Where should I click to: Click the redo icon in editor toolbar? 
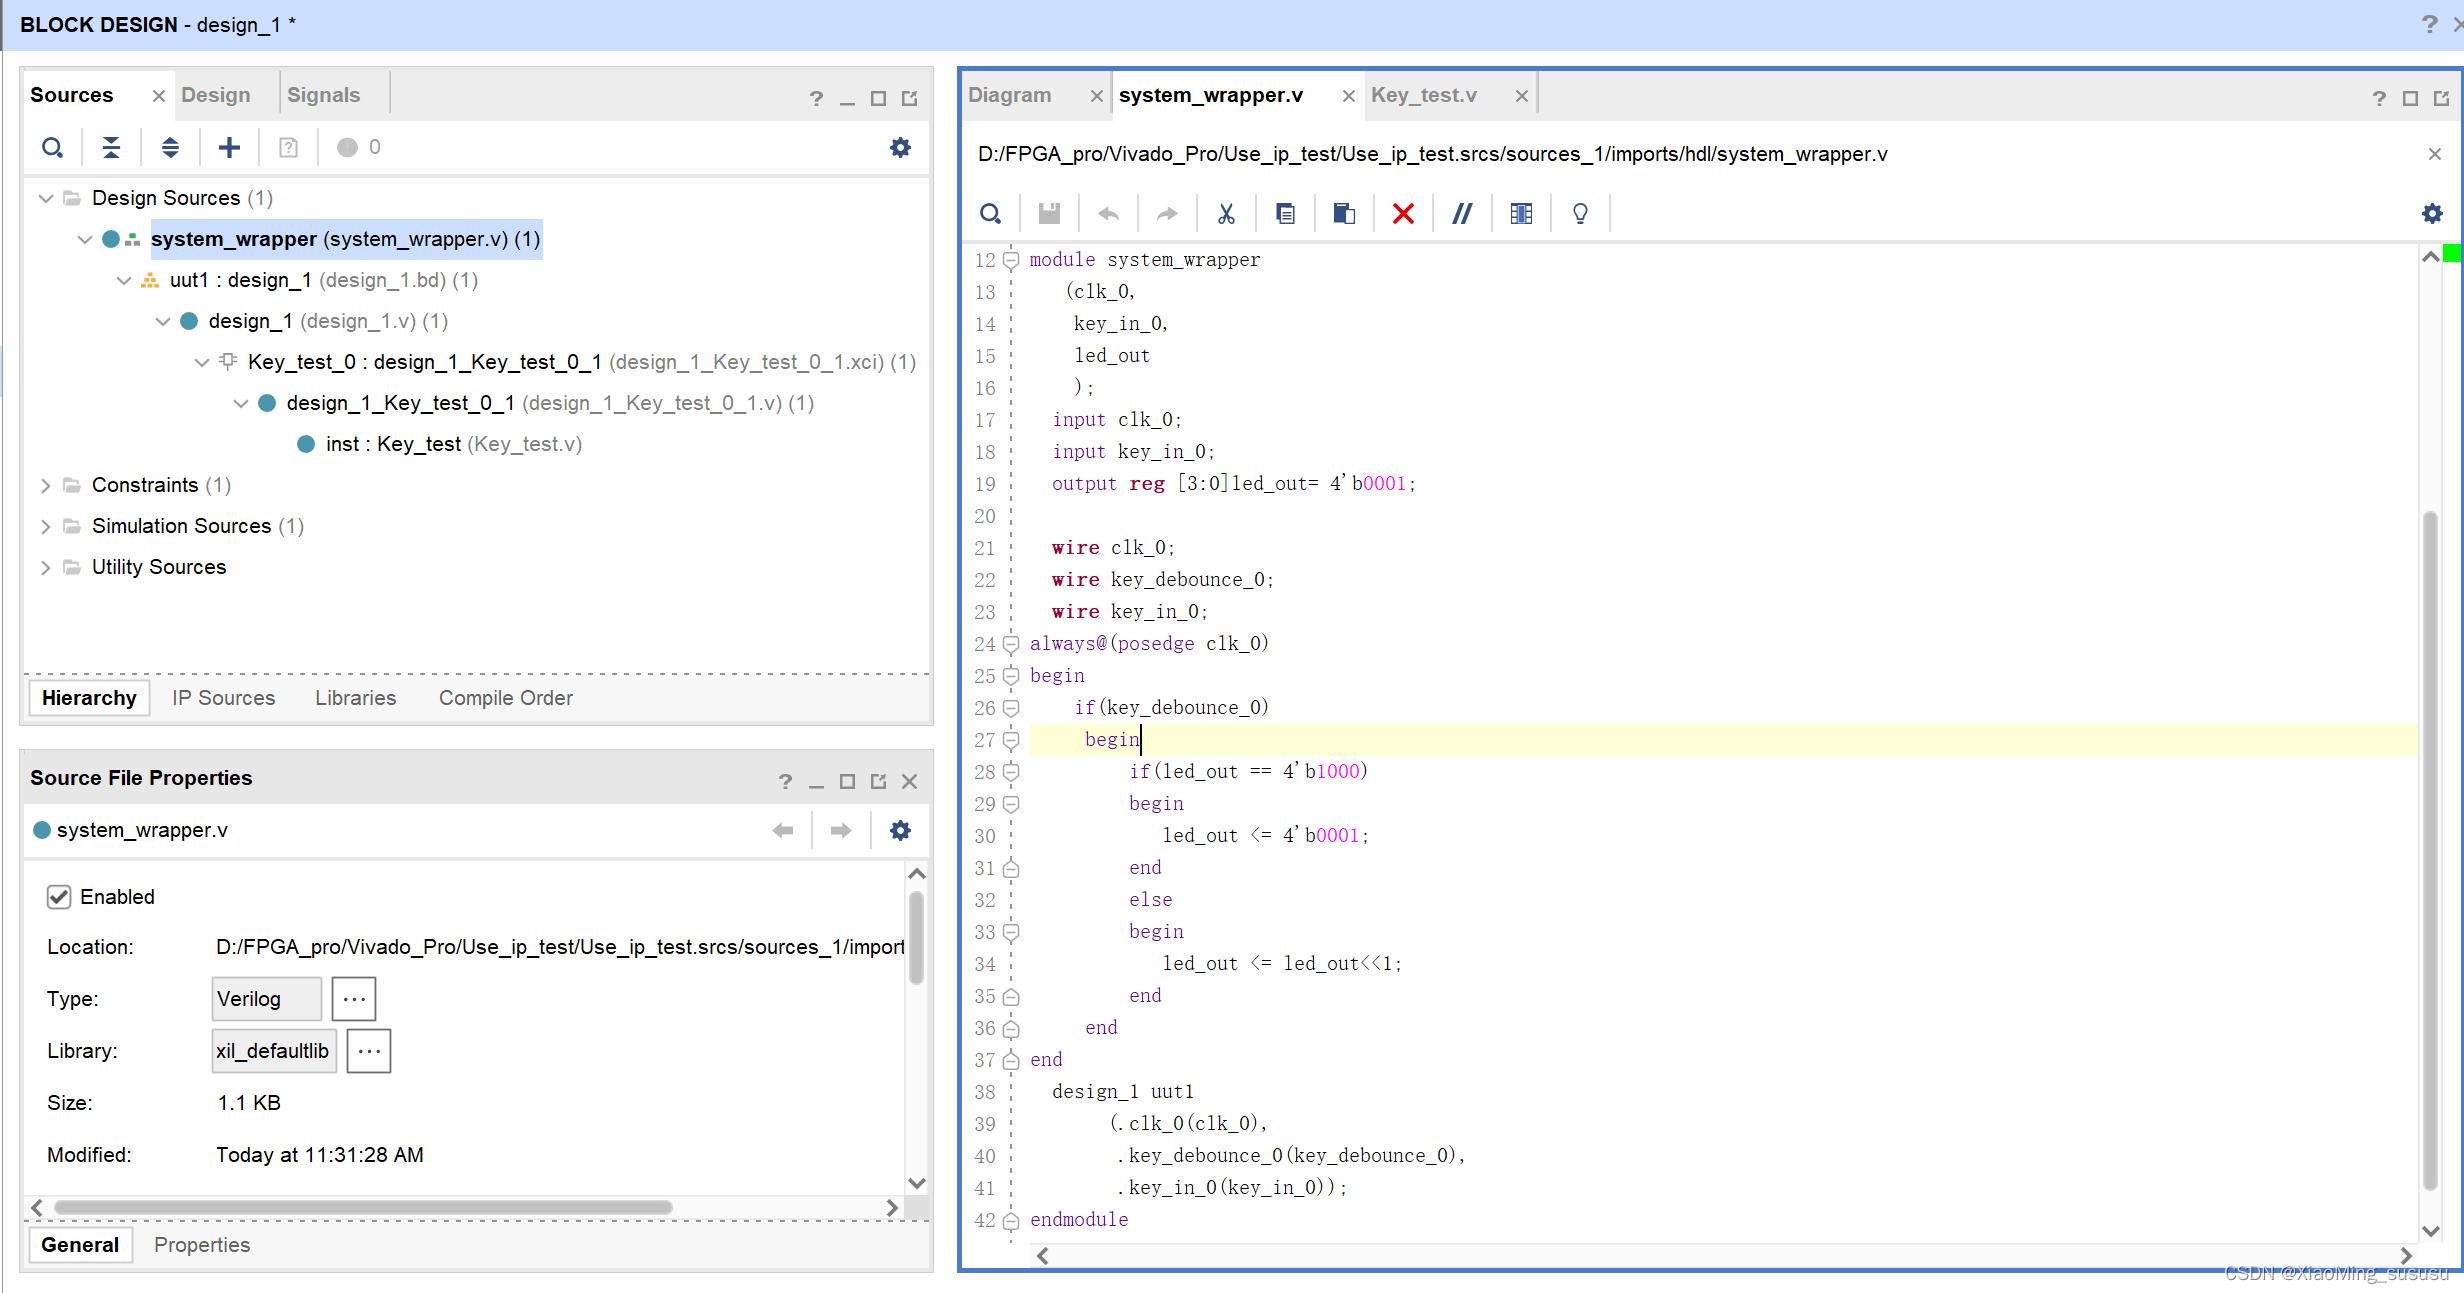tap(1167, 212)
